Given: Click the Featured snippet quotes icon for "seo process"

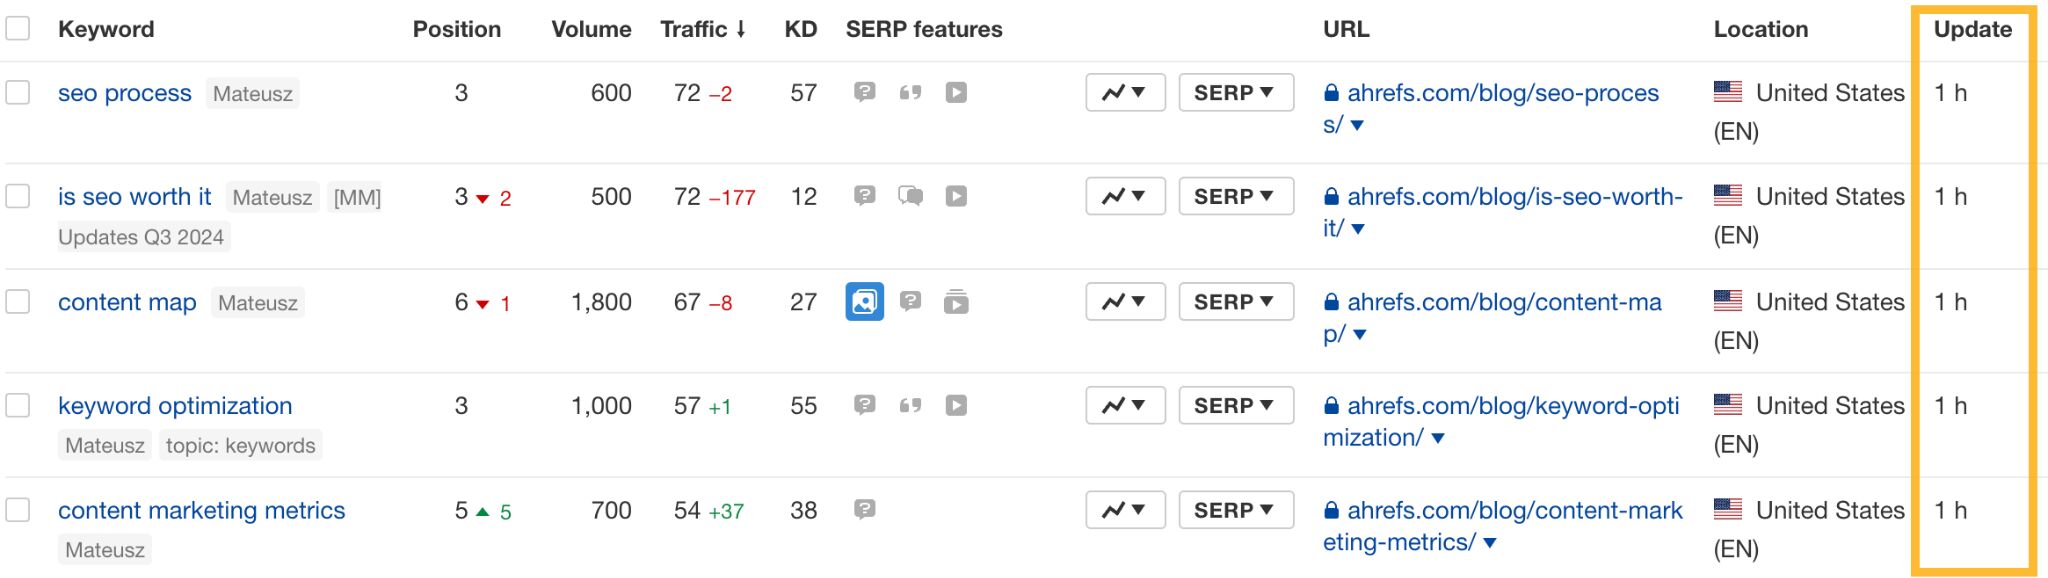Looking at the screenshot, I should pos(910,92).
